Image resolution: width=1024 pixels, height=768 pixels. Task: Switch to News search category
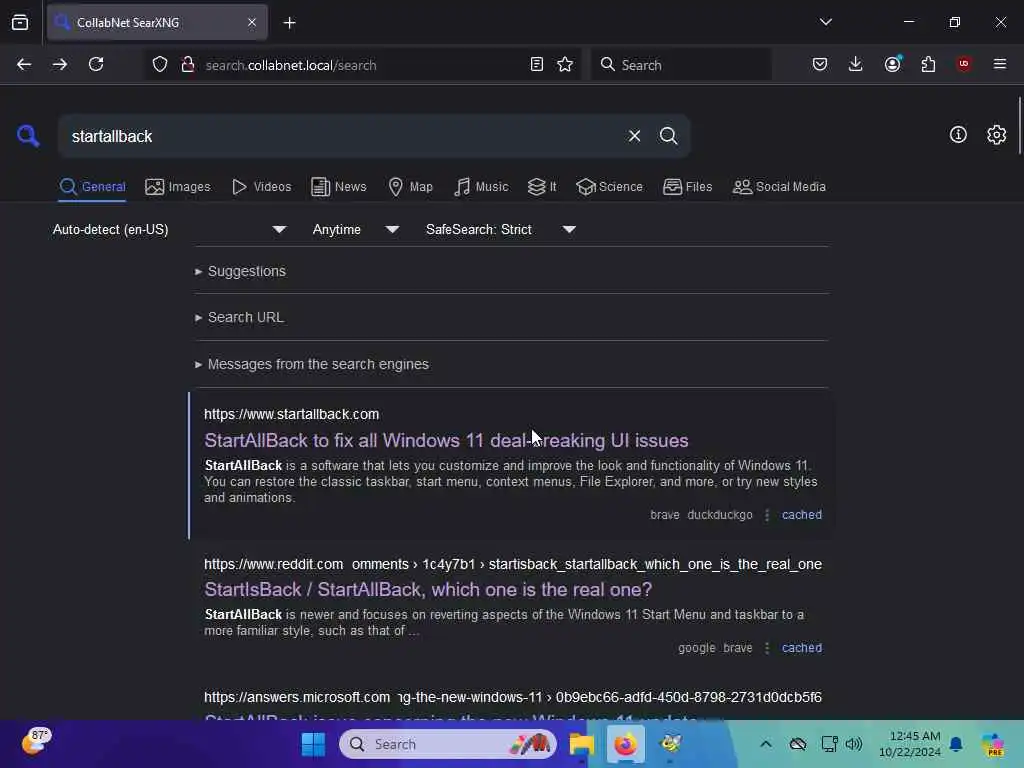[338, 187]
